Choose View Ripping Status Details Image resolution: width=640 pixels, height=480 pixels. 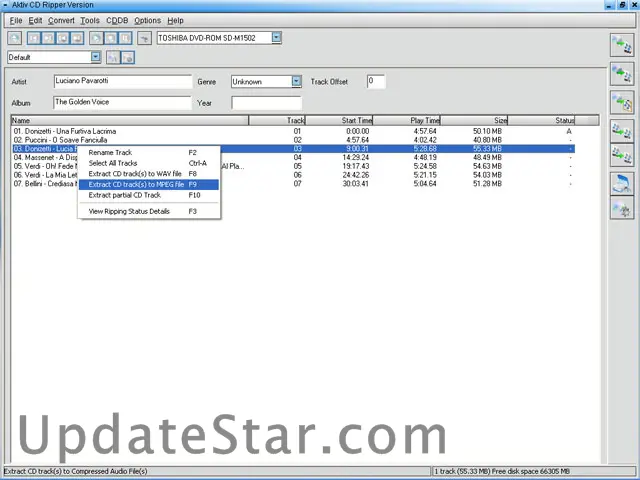tap(149, 211)
